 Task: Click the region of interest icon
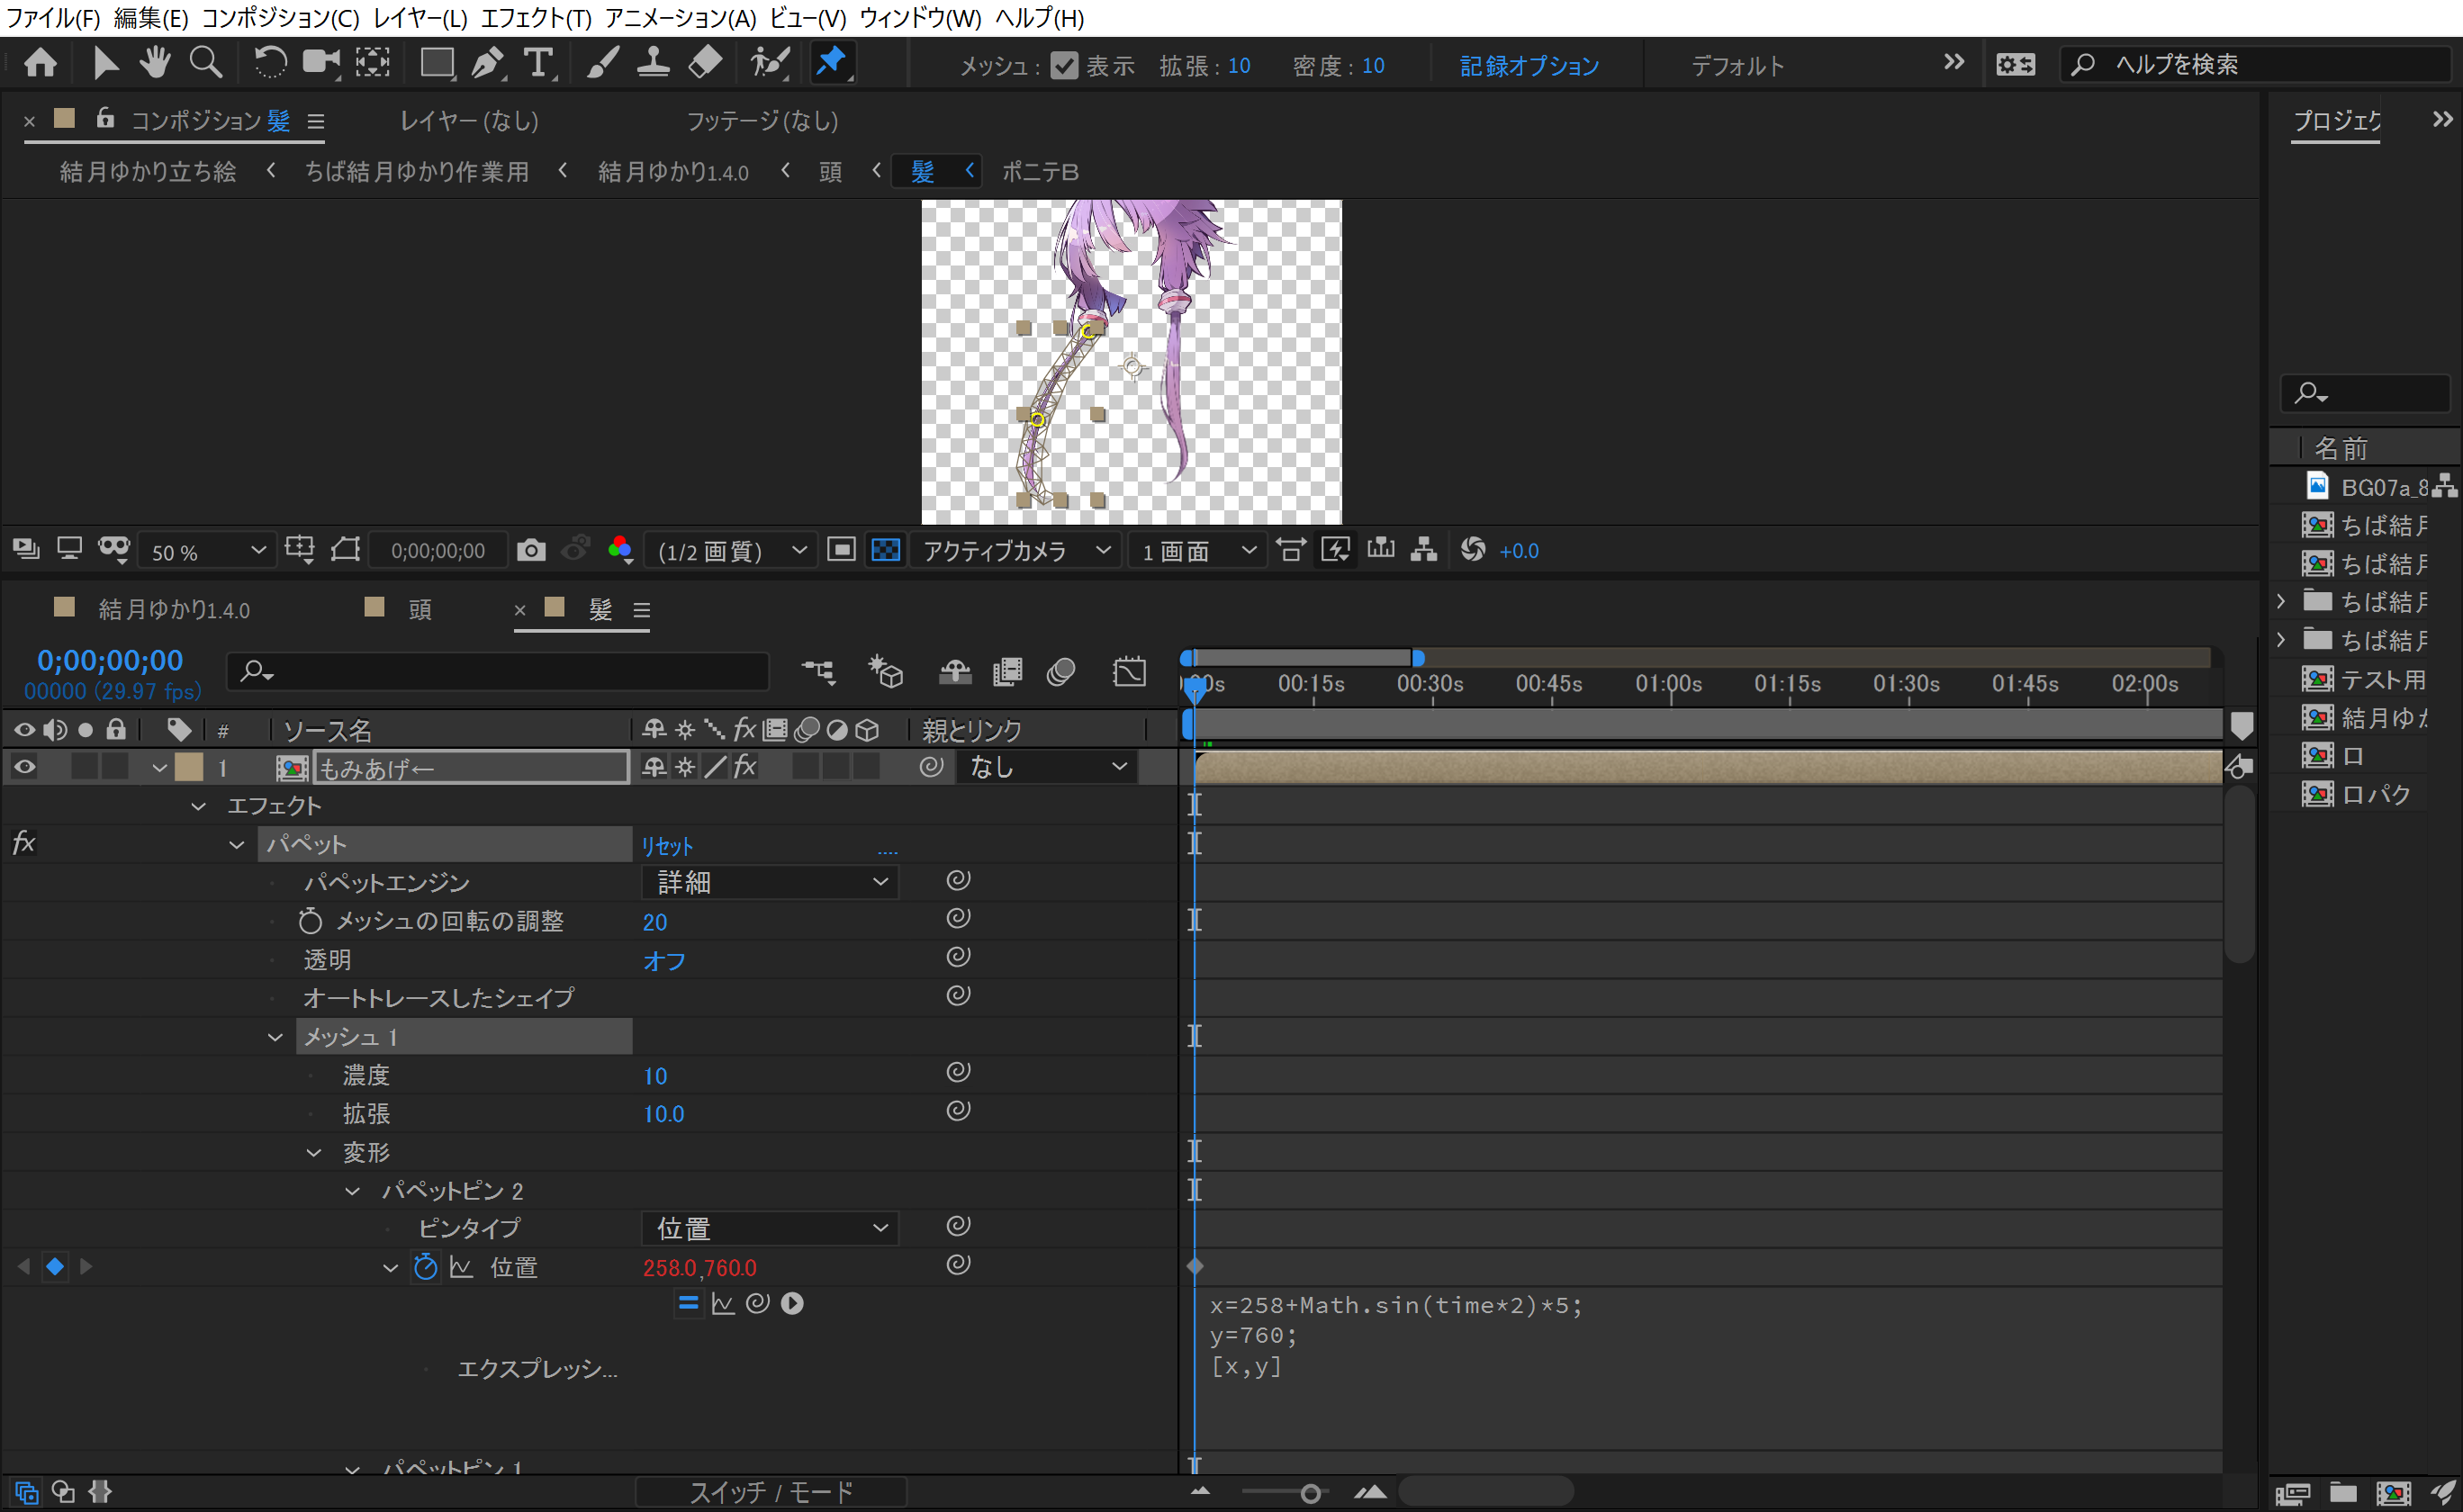click(x=841, y=550)
